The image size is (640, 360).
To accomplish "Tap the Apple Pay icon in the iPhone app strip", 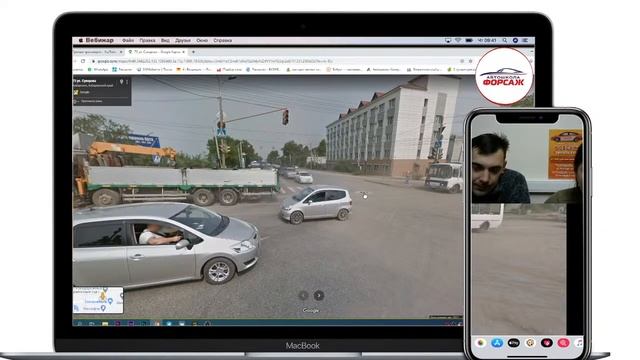I will [513, 343].
